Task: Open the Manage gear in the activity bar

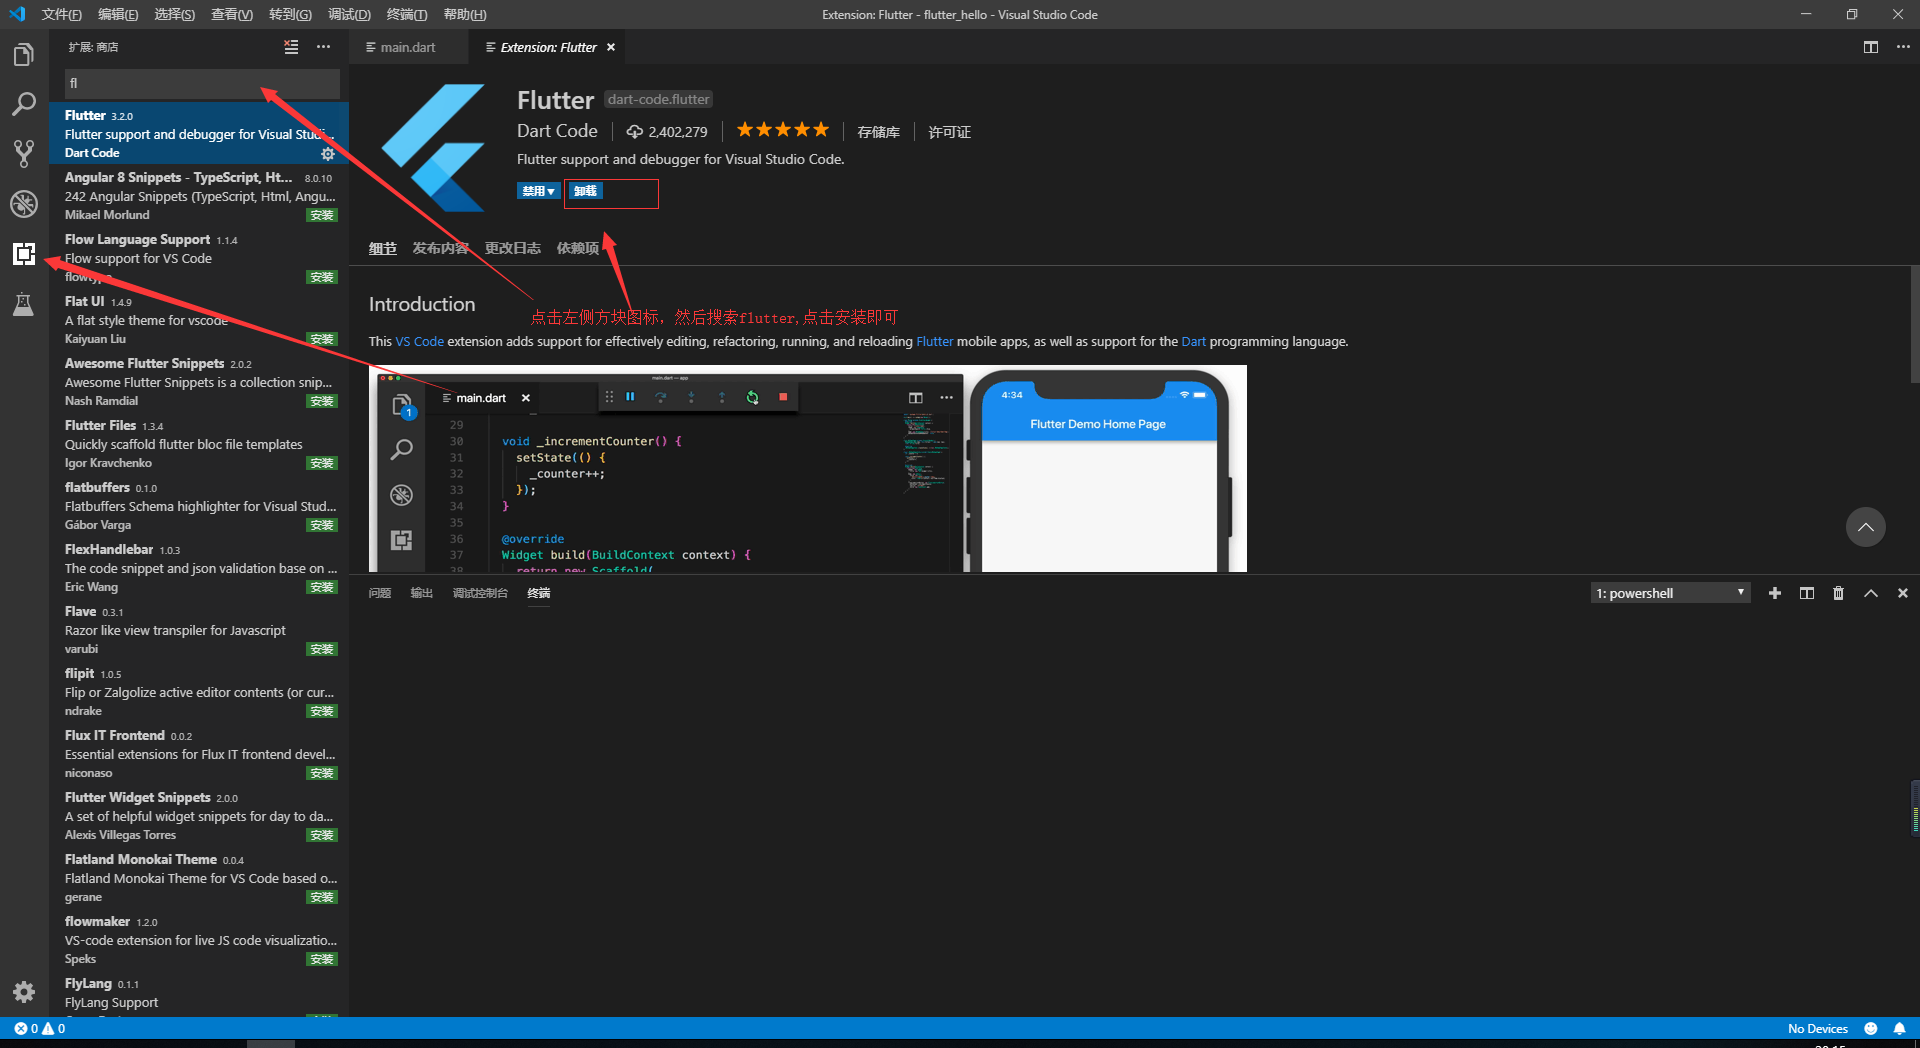Action: [x=24, y=992]
